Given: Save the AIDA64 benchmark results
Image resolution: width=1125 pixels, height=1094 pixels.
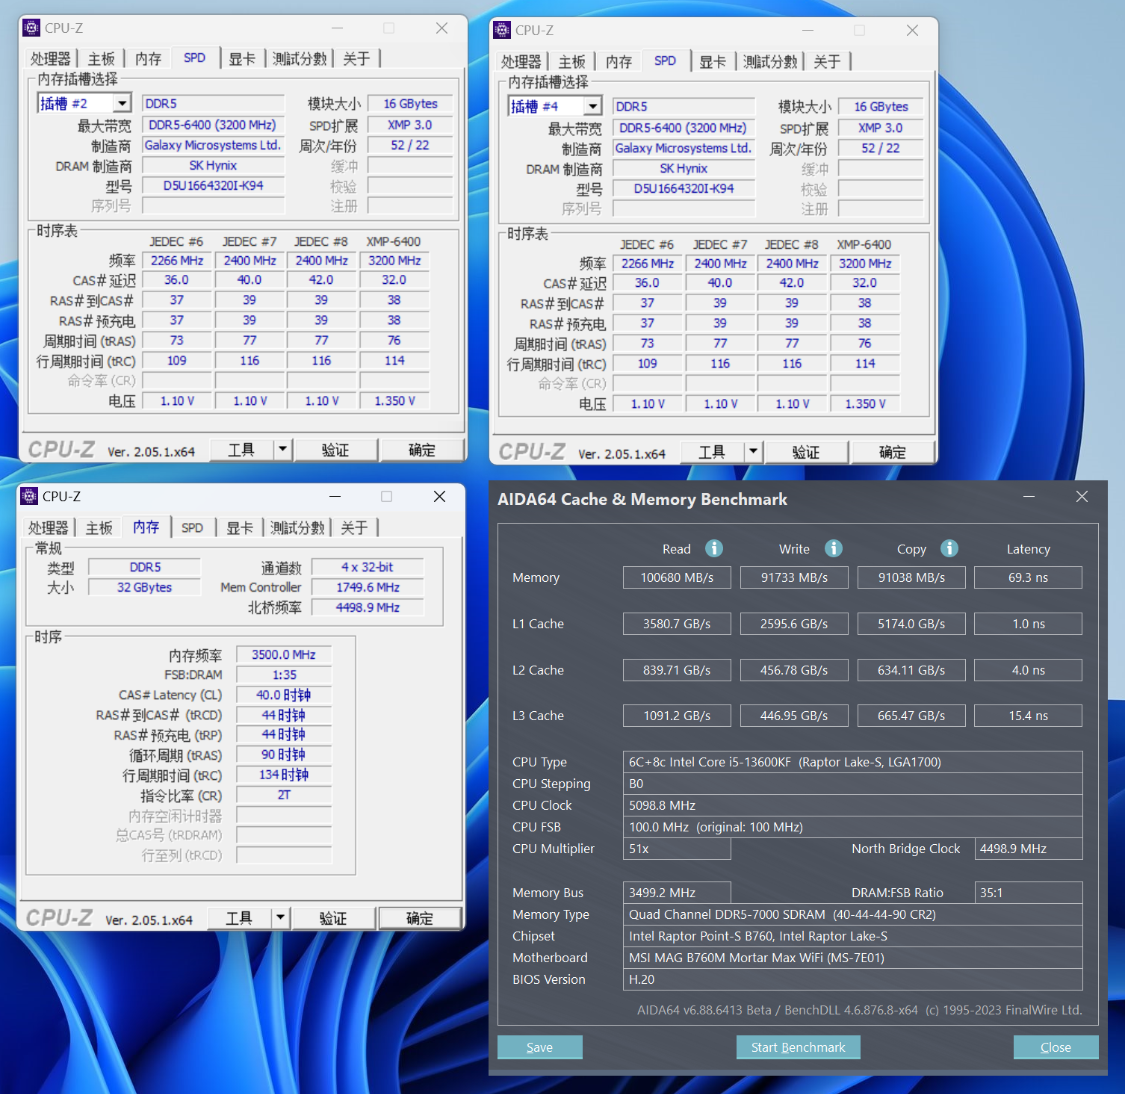Looking at the screenshot, I should pos(540,1047).
